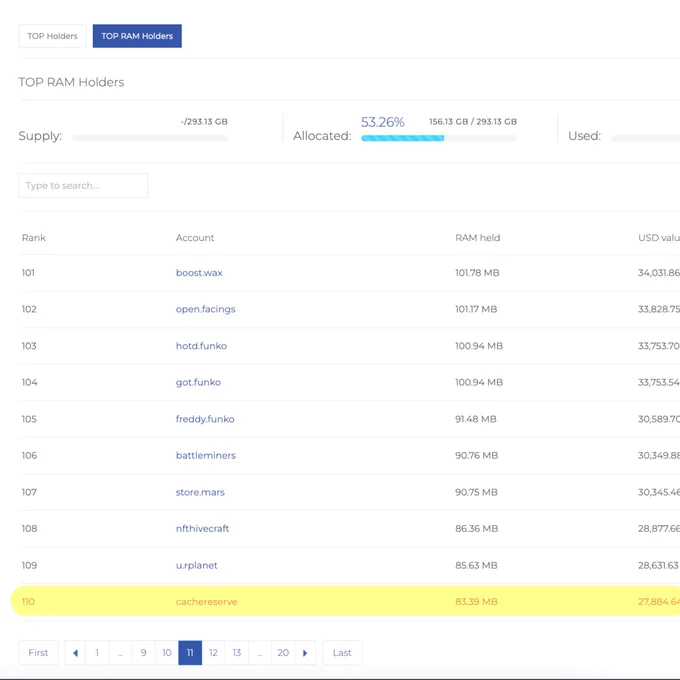Click the 53.26% allocated percentage
Viewport: 680px width, 680px height.
coord(382,122)
